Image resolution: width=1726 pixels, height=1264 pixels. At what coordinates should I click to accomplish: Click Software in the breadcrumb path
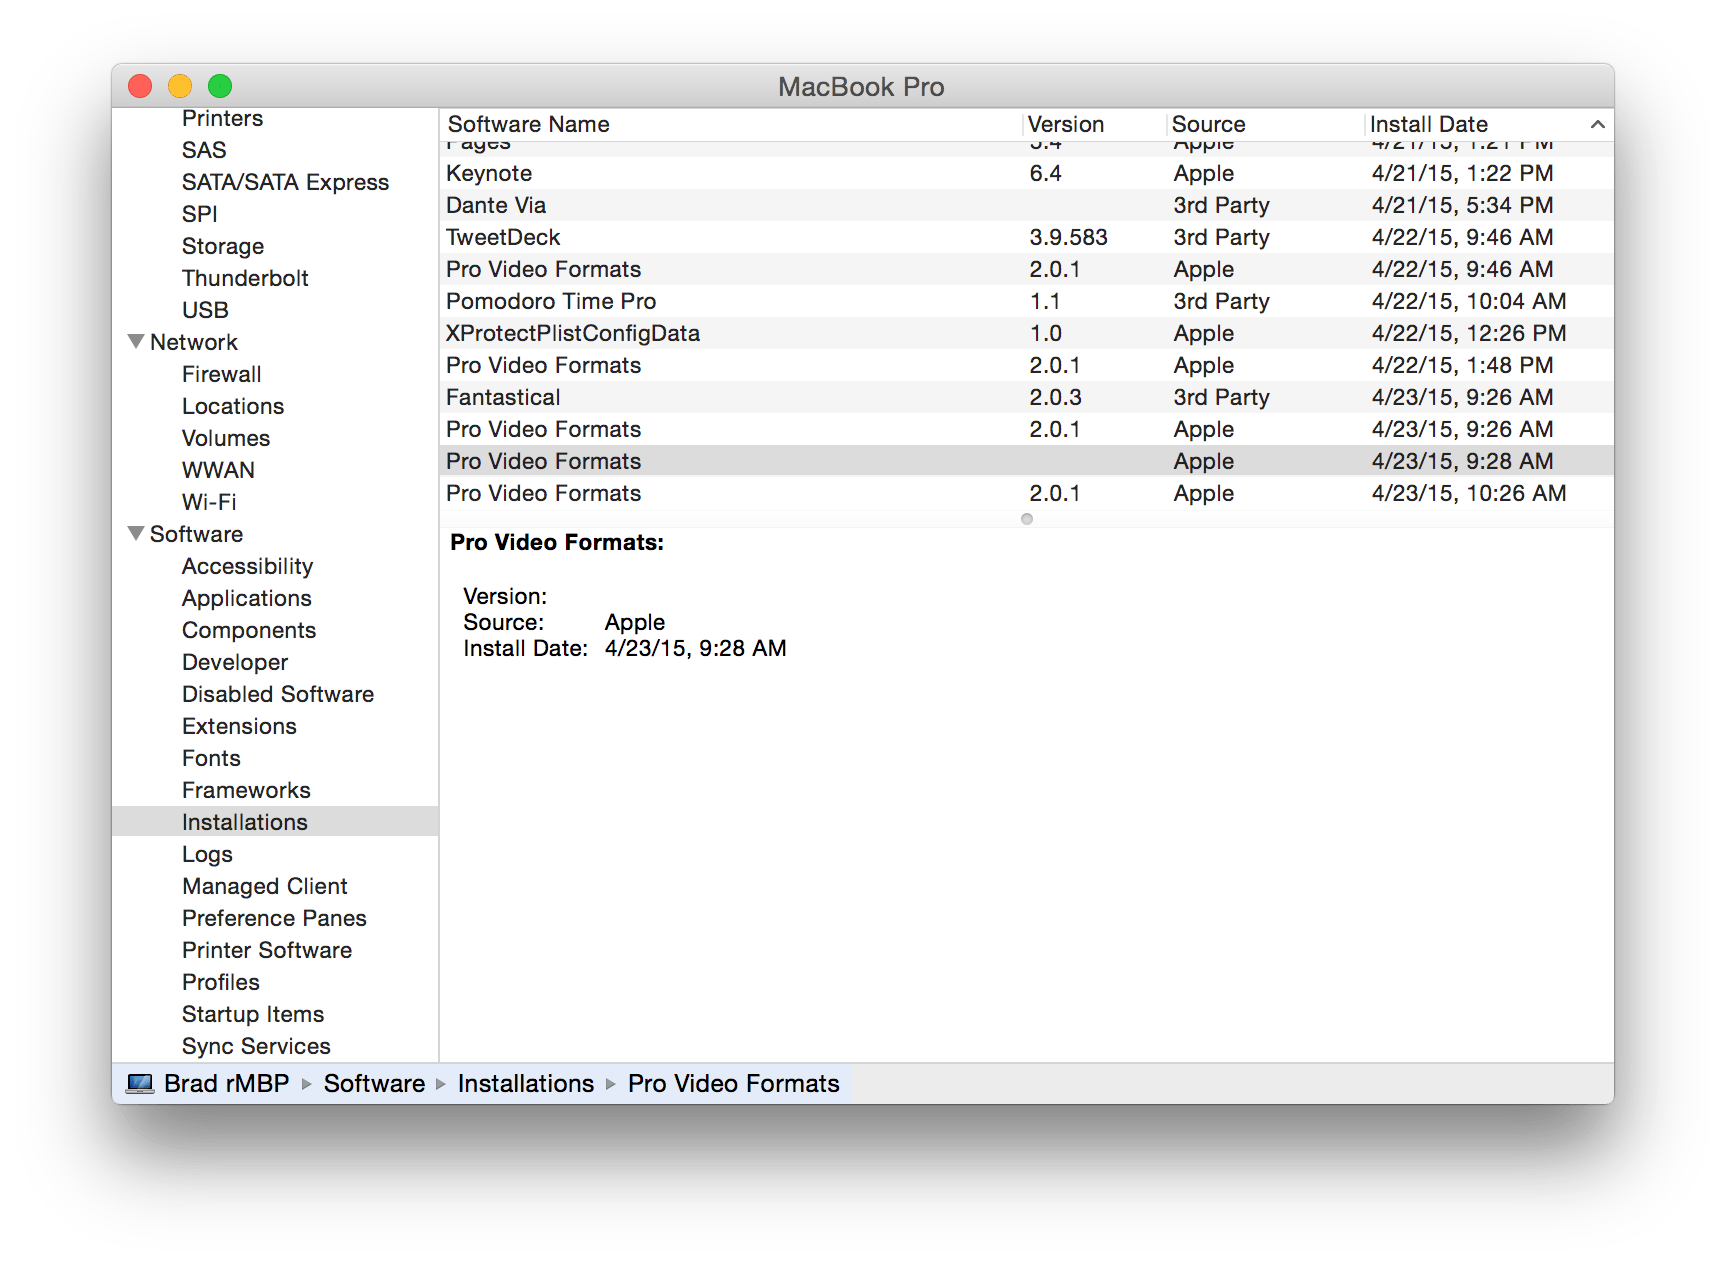pos(374,1083)
